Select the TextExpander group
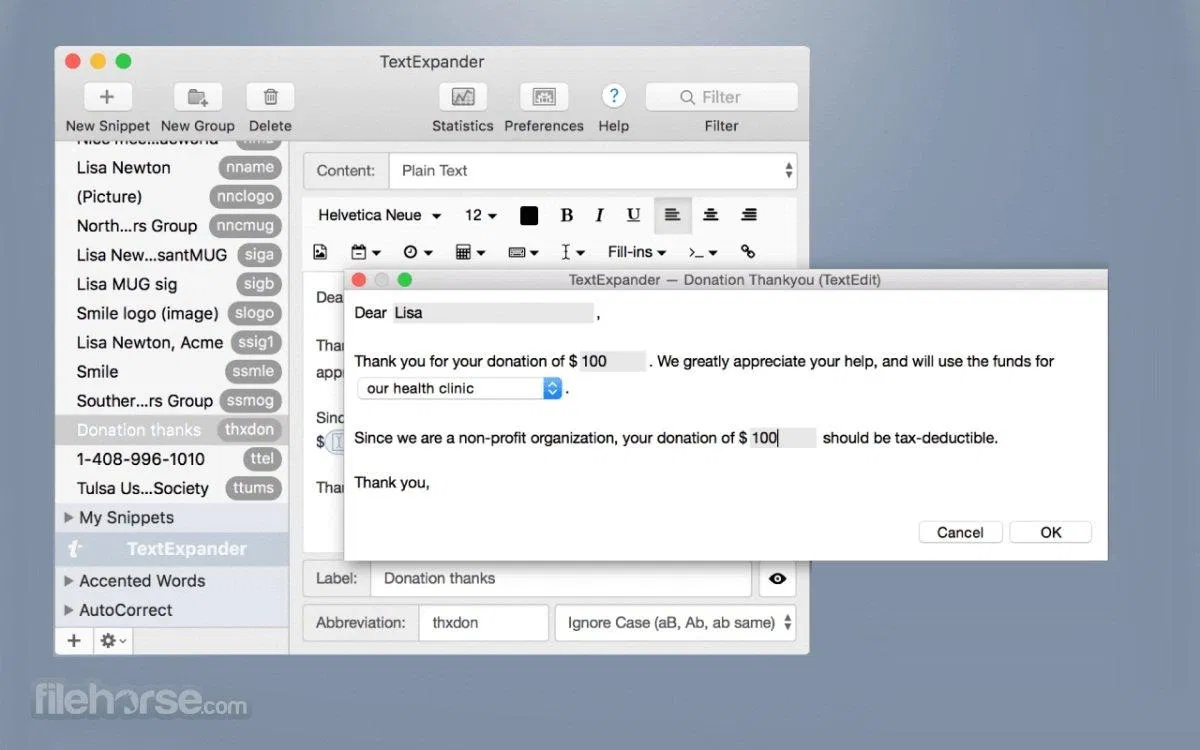 click(x=172, y=549)
